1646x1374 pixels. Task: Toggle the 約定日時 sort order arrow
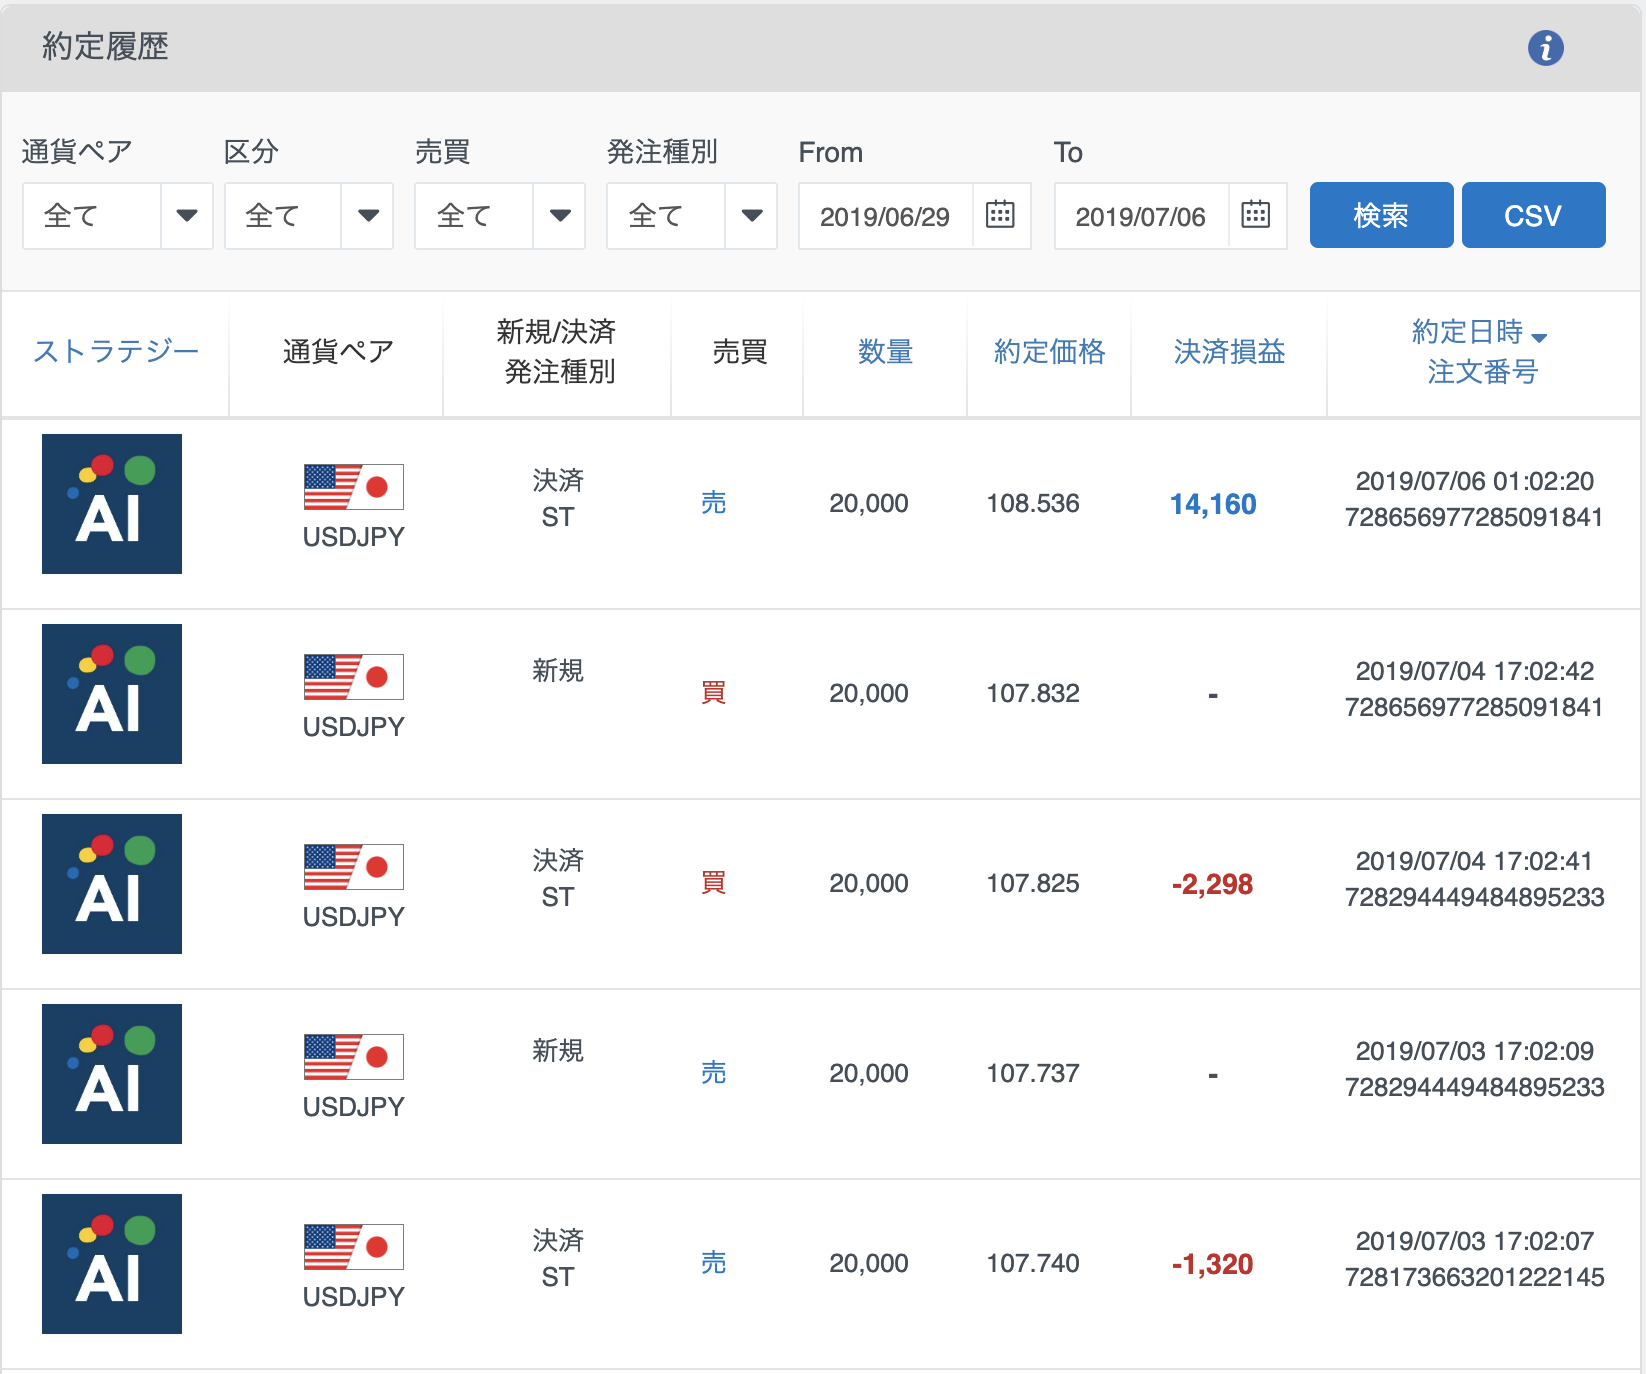[x=1539, y=337]
